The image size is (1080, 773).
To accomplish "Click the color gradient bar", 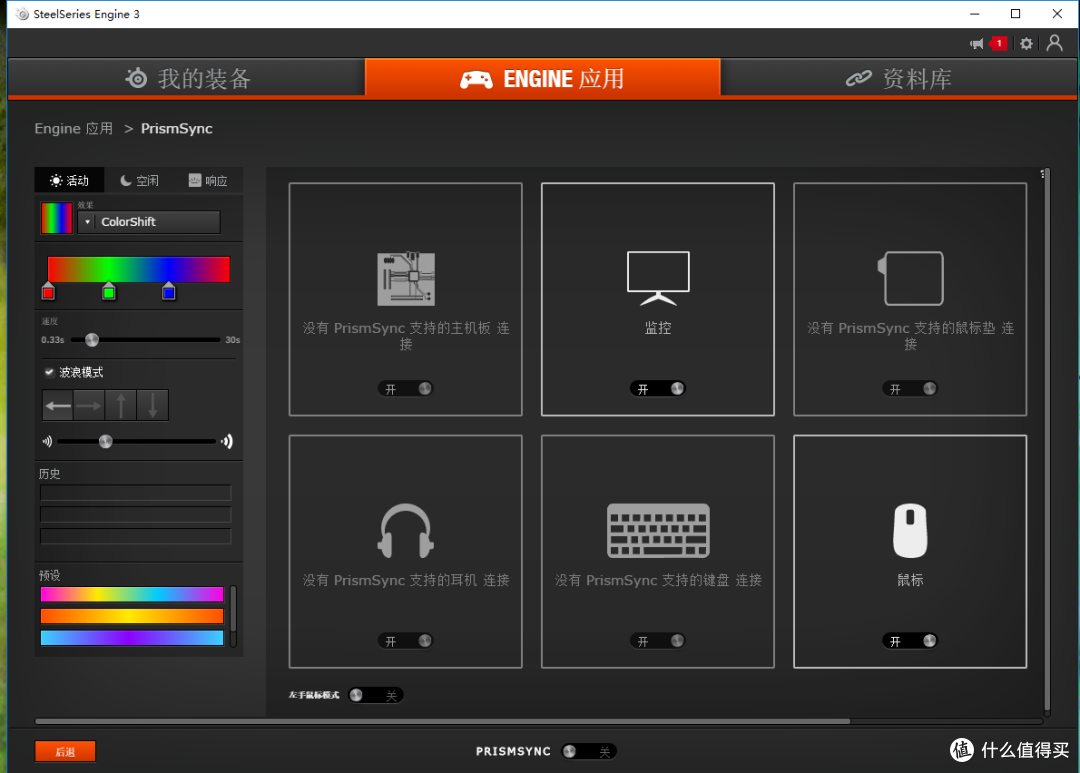I will 138,269.
